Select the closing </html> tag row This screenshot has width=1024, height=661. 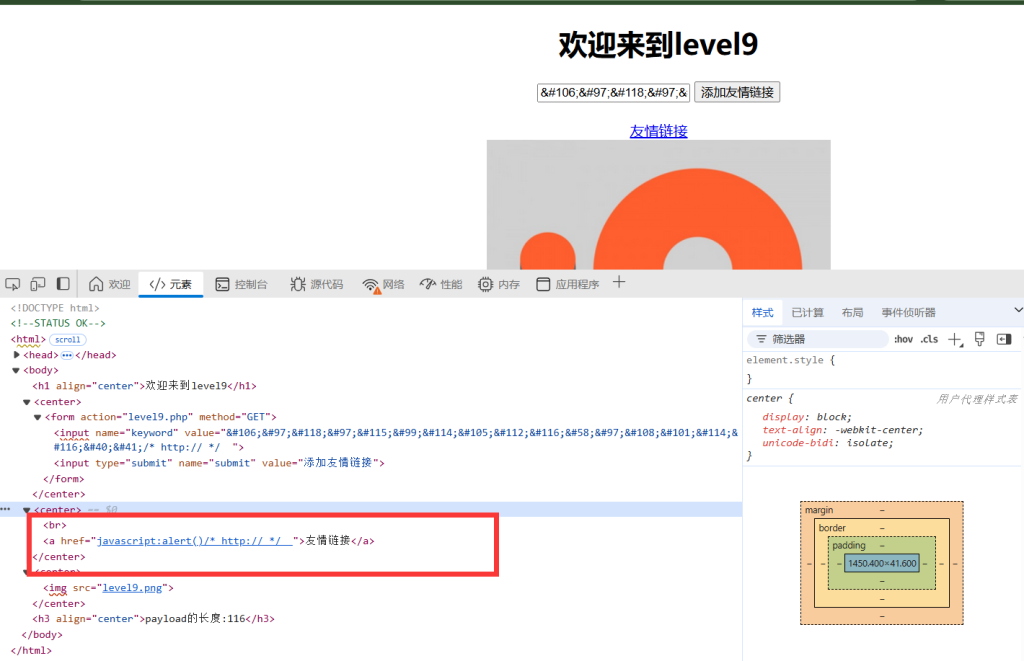click(x=31, y=651)
